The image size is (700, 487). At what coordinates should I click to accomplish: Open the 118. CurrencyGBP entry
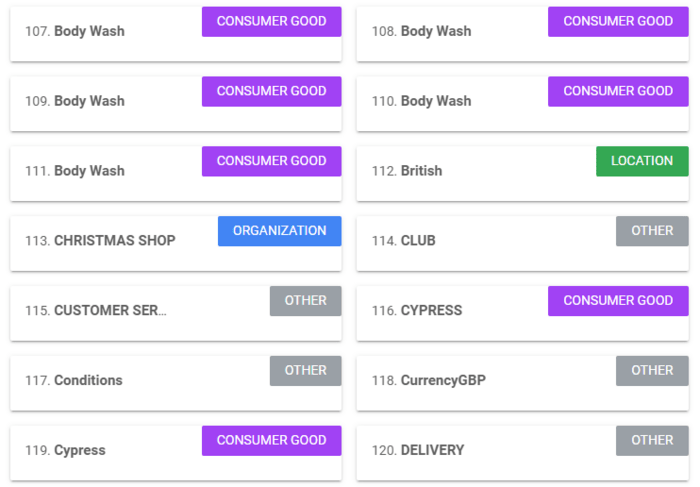(522, 383)
